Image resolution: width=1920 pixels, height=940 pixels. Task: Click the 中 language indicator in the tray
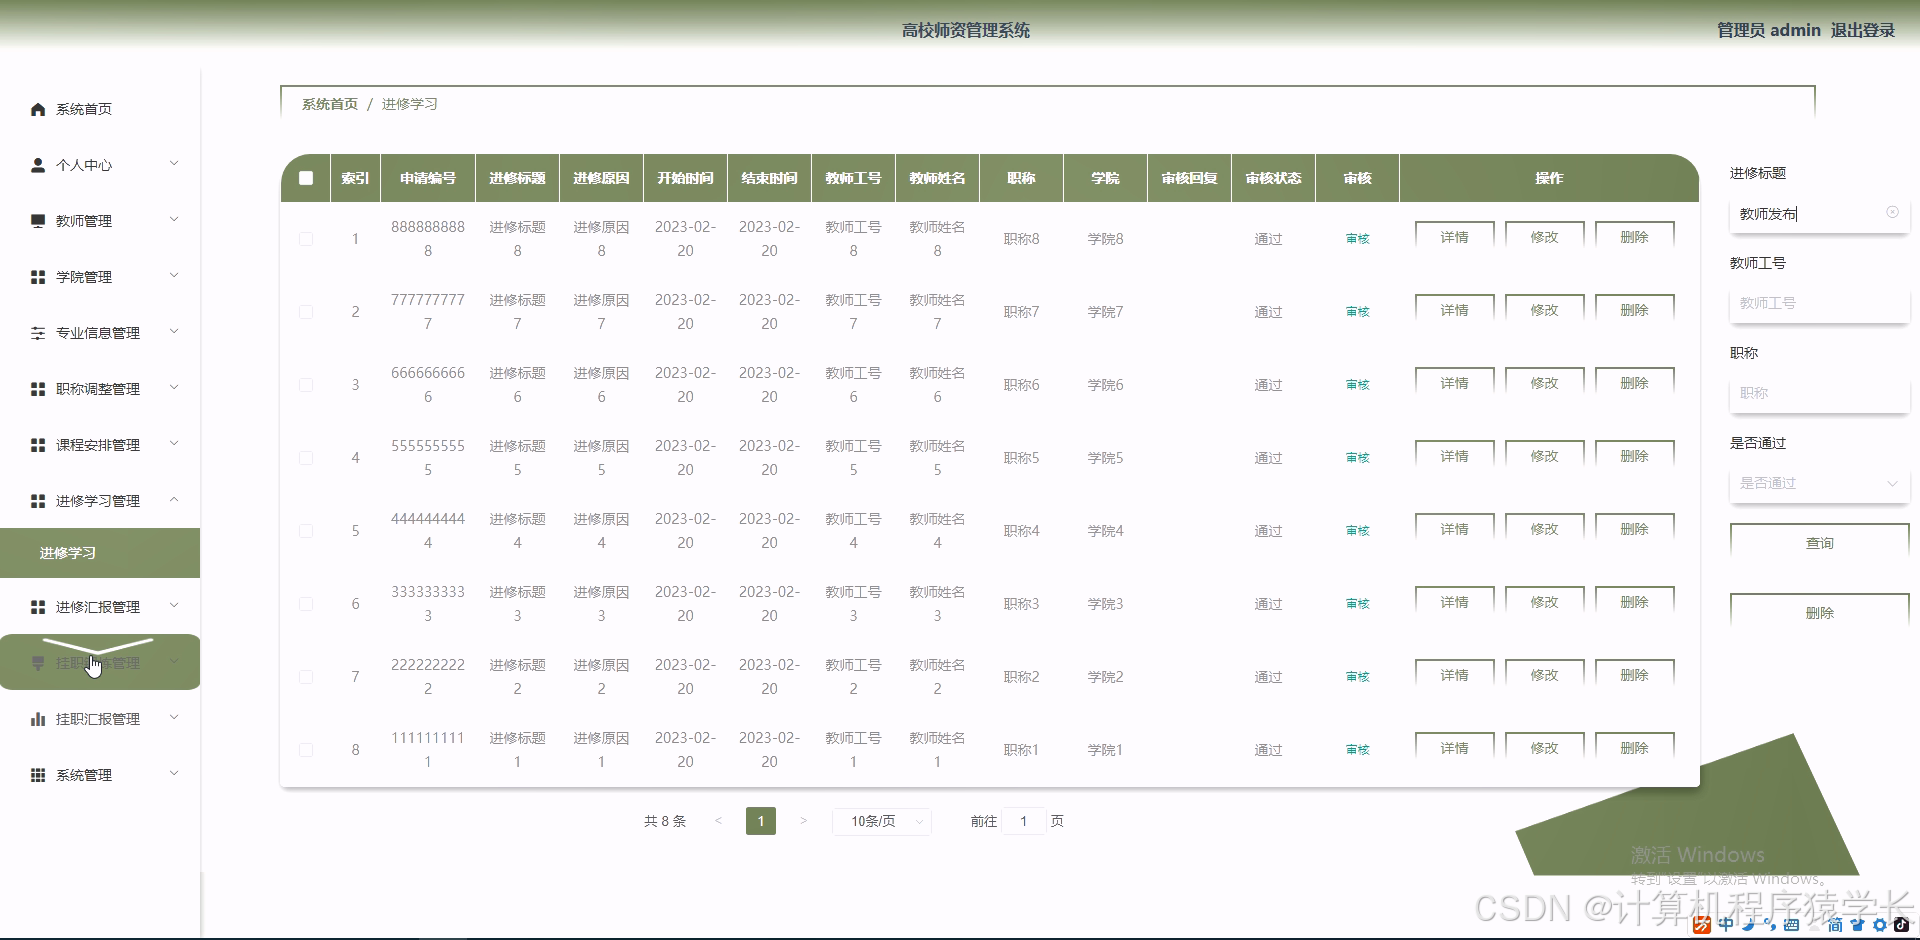[x=1726, y=925]
